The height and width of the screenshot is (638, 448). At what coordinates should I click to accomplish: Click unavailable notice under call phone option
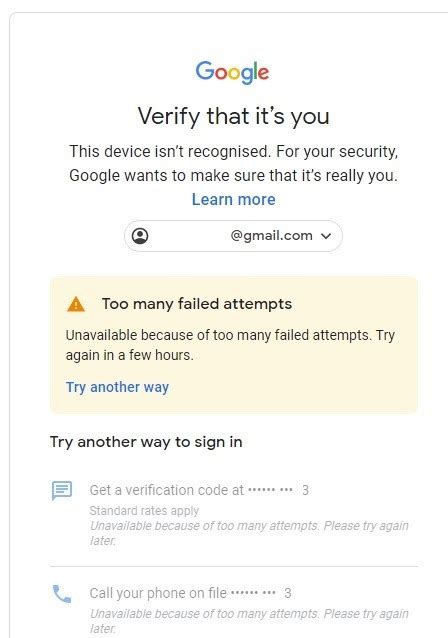pyautogui.click(x=249, y=621)
